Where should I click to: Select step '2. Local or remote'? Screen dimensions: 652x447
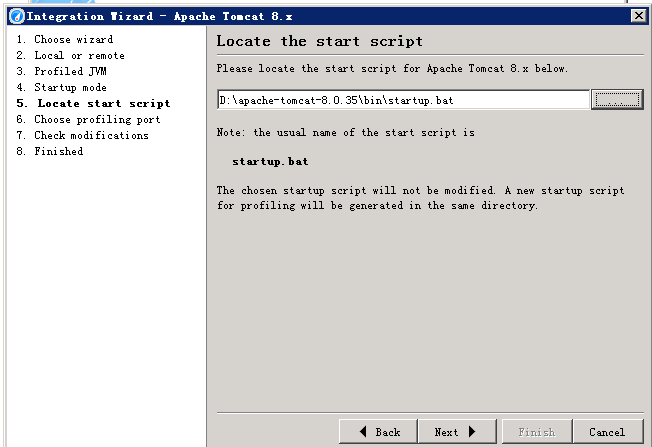tap(71, 55)
